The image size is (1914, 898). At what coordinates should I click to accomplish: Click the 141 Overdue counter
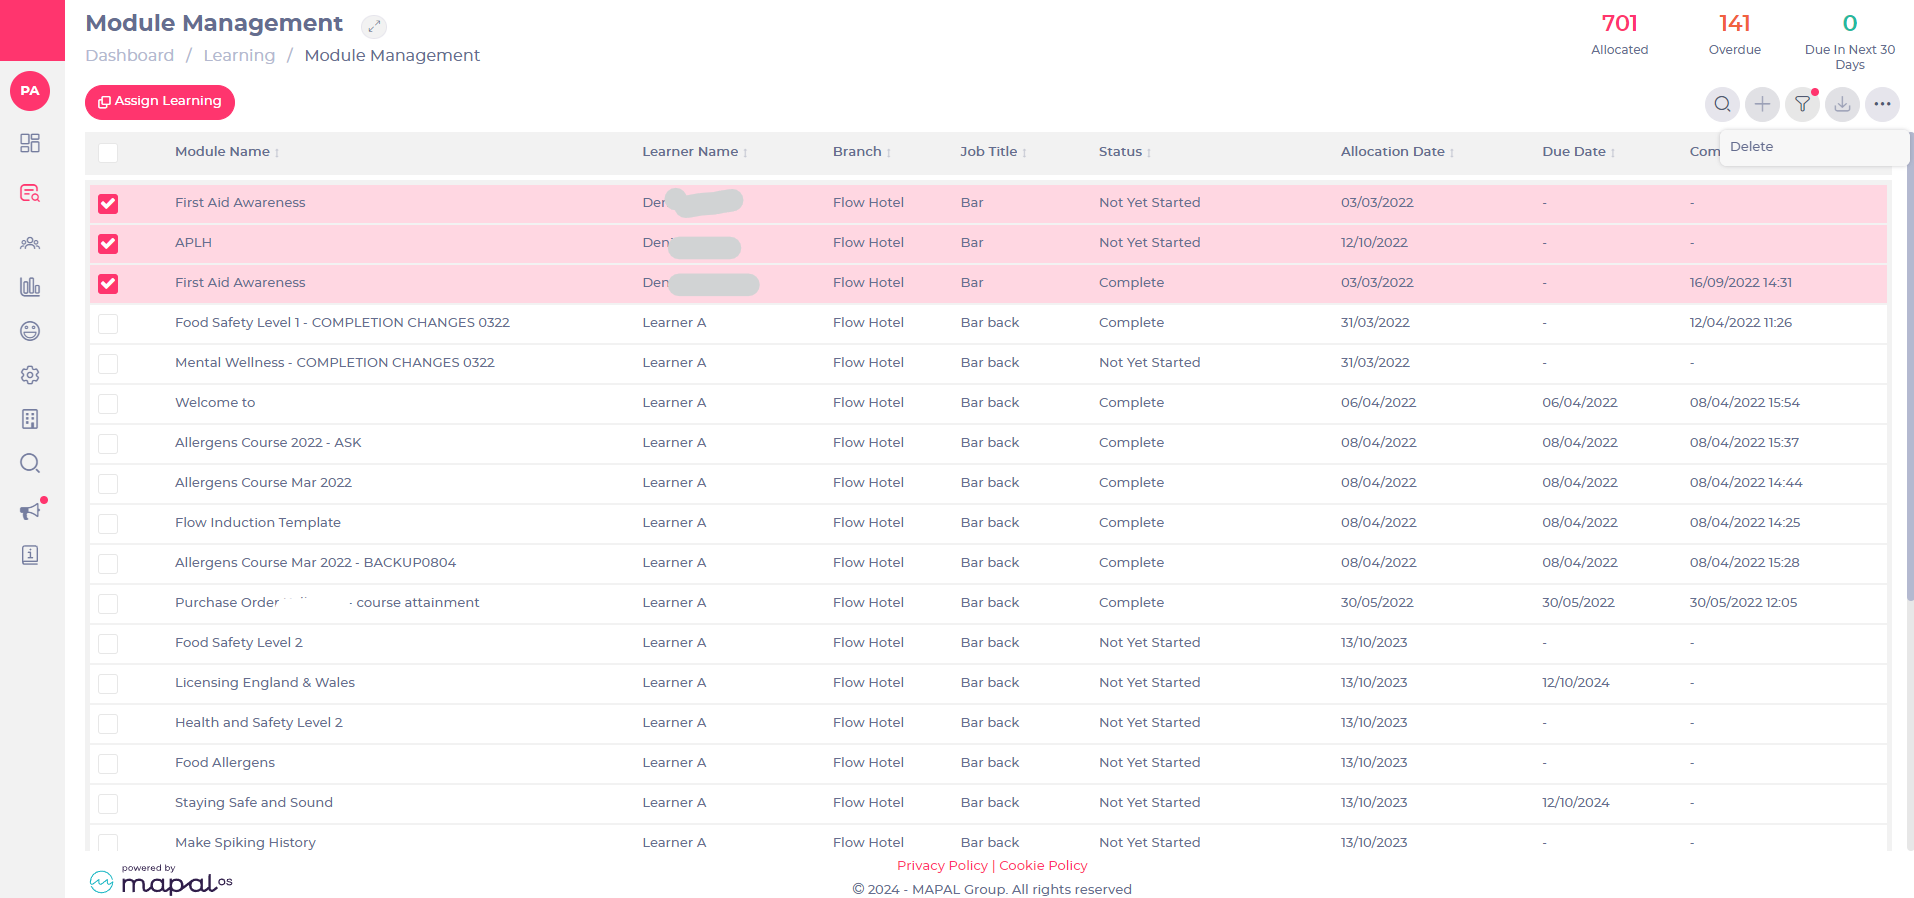(x=1735, y=34)
